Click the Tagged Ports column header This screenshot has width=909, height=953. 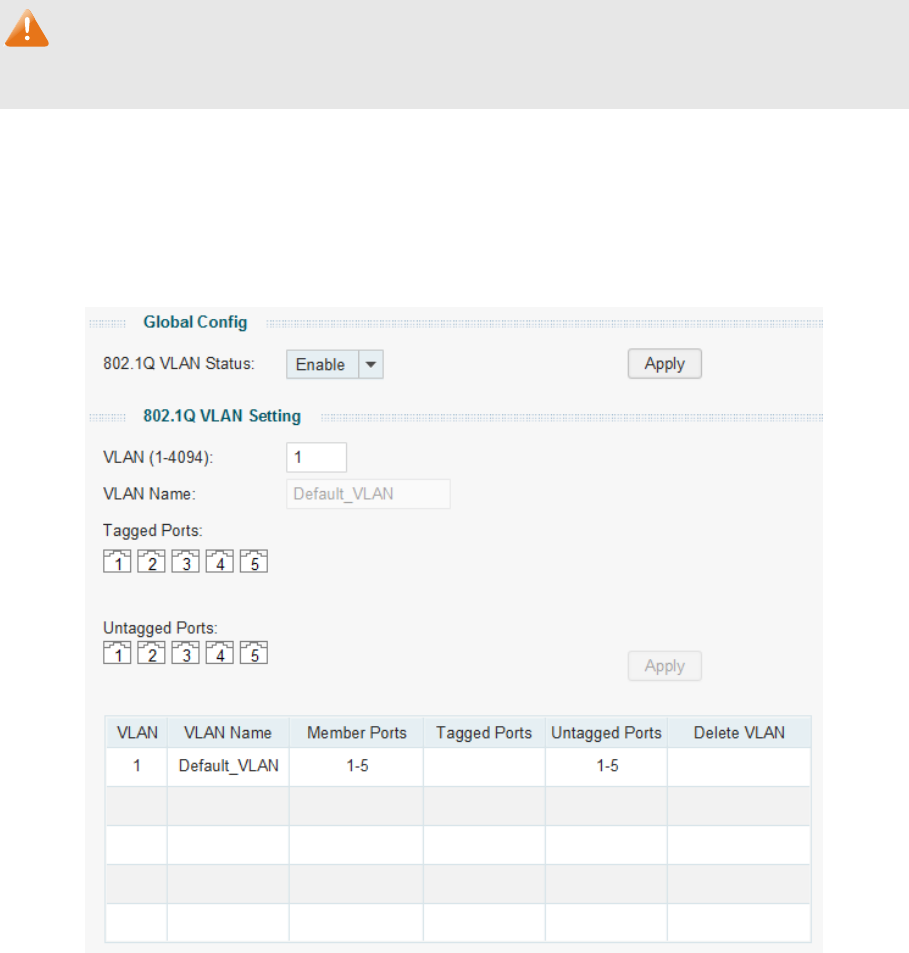pos(484,732)
